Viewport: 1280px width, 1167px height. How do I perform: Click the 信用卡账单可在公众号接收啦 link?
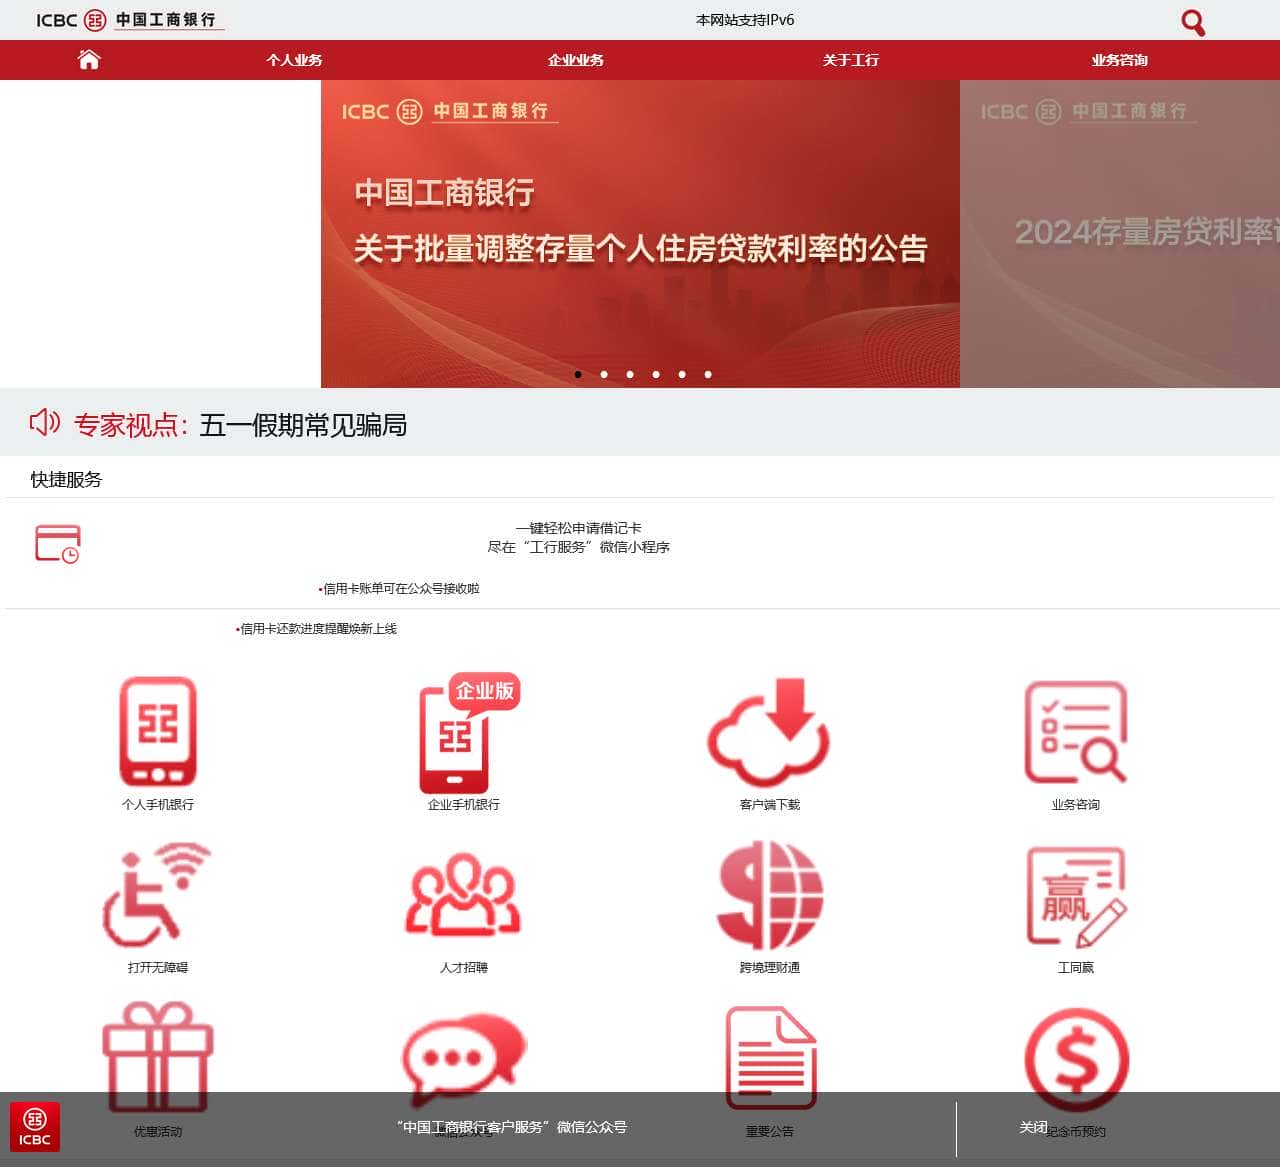tap(400, 589)
